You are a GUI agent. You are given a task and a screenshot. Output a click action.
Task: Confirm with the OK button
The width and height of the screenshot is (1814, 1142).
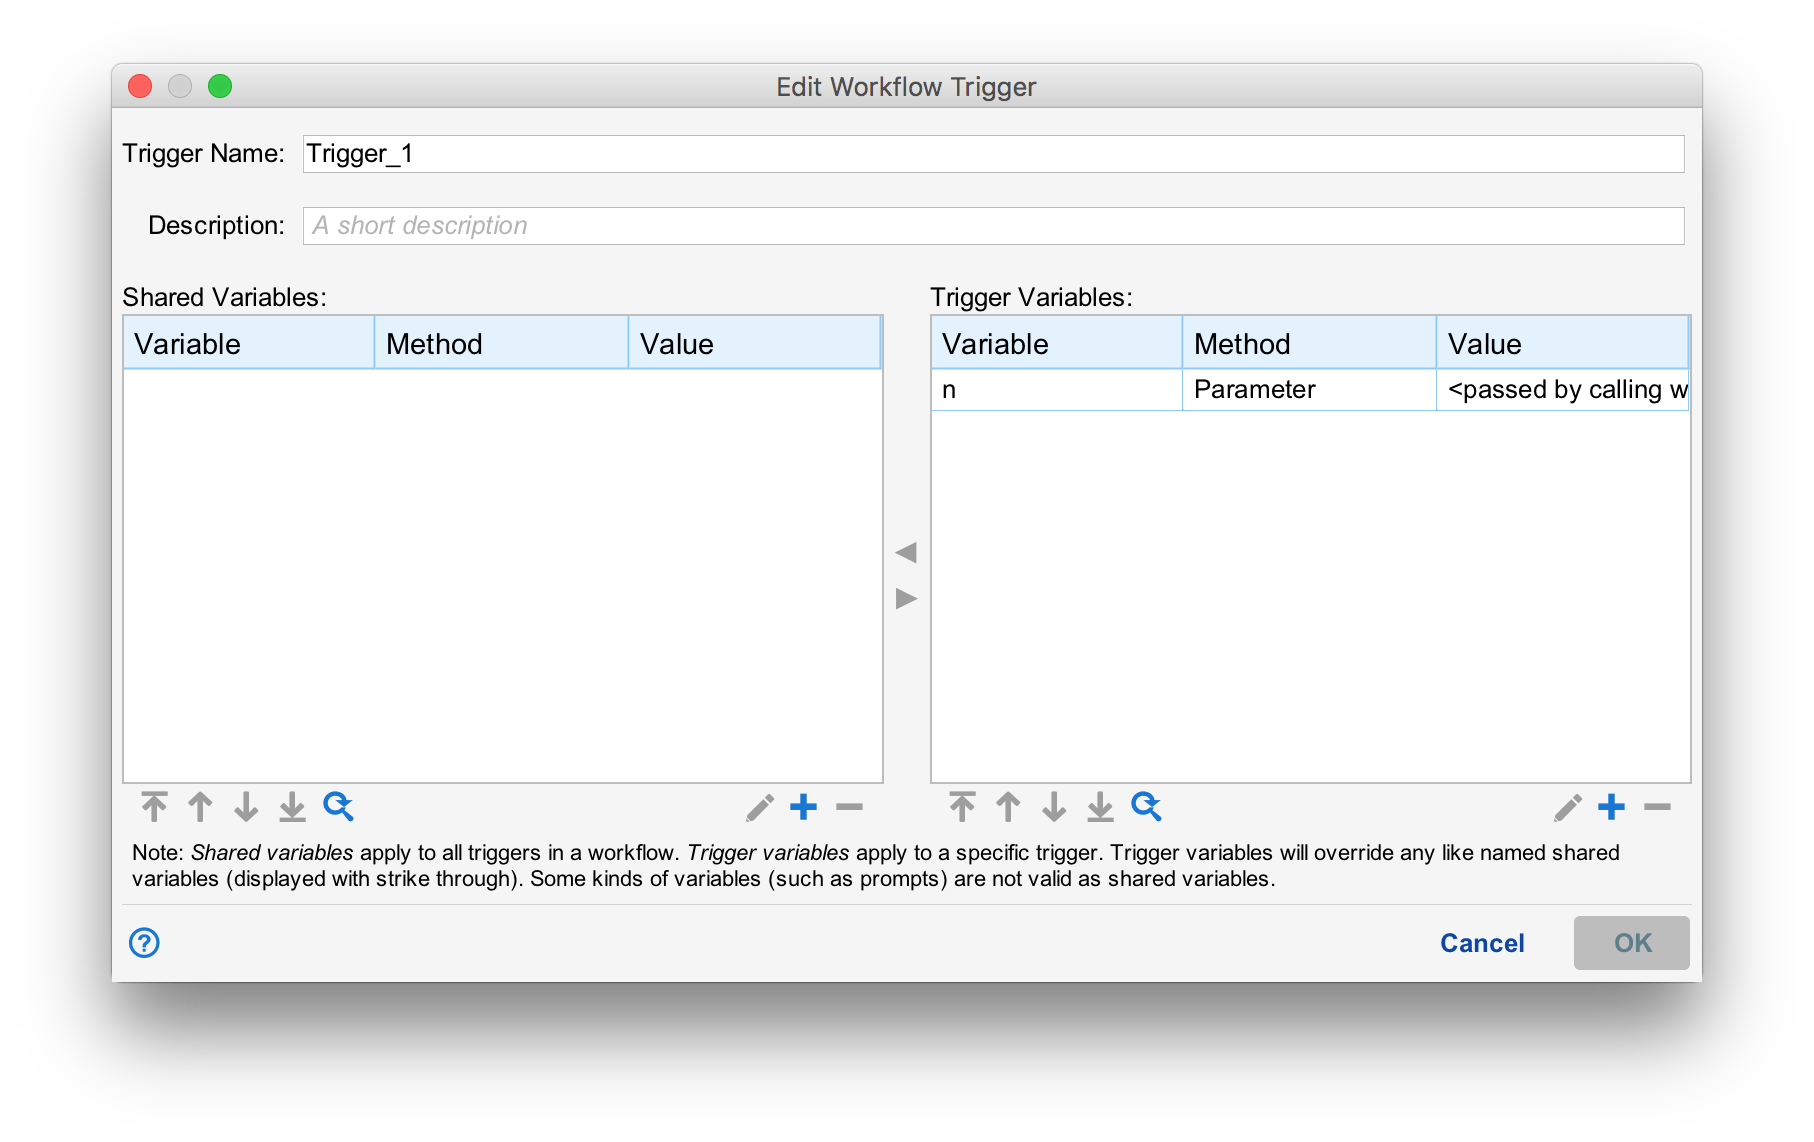pyautogui.click(x=1631, y=943)
